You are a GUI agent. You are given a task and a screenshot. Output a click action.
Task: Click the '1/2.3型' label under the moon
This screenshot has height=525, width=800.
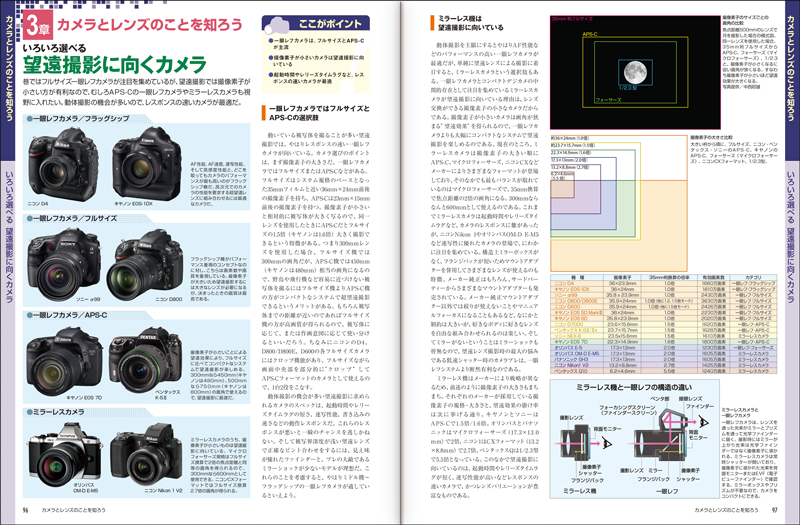coord(629,88)
